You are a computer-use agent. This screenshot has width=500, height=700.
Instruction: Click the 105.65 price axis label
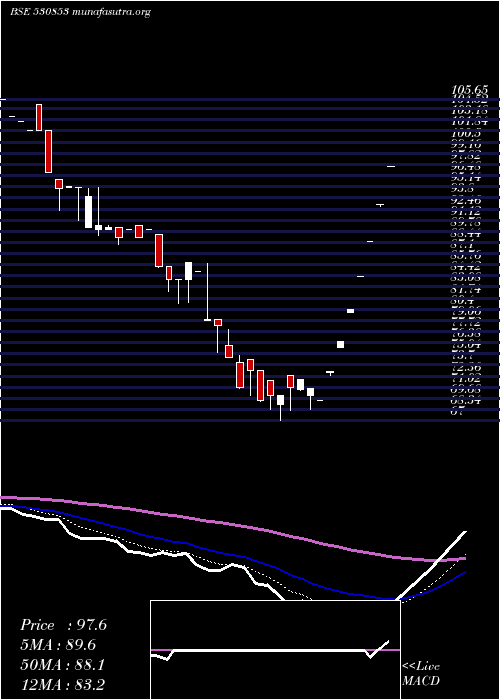pyautogui.click(x=470, y=91)
